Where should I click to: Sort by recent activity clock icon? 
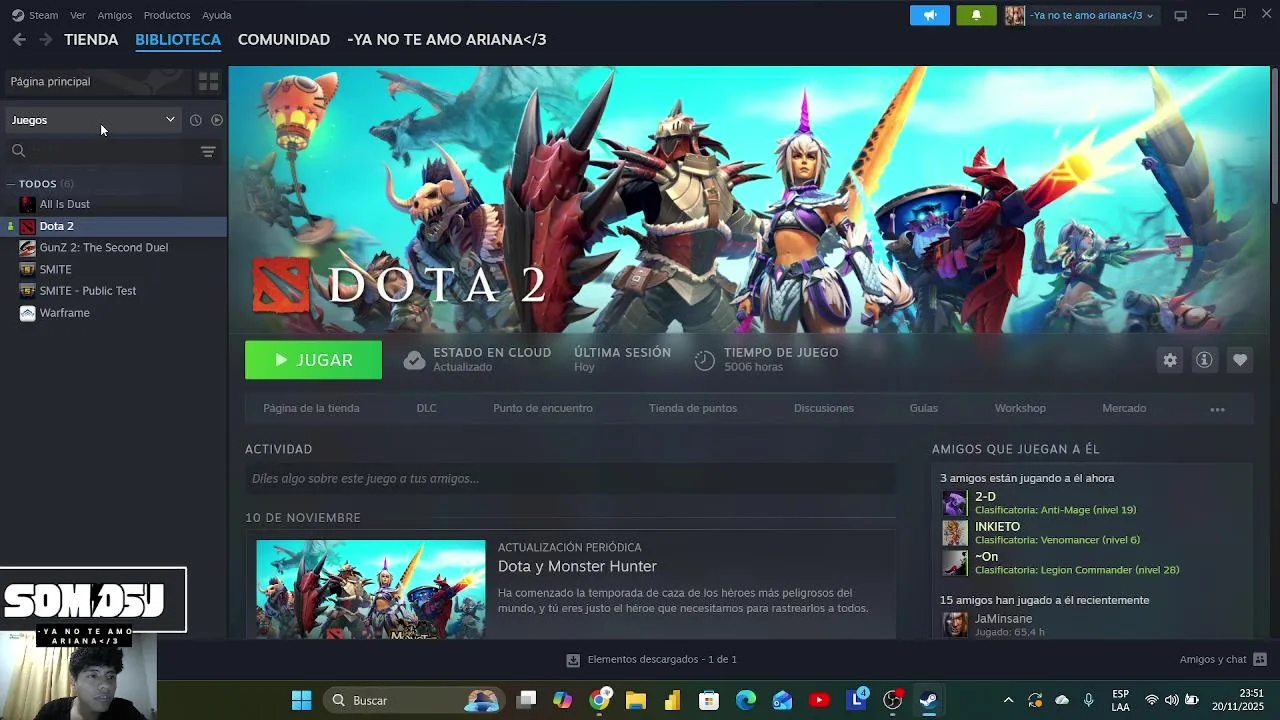click(x=195, y=120)
